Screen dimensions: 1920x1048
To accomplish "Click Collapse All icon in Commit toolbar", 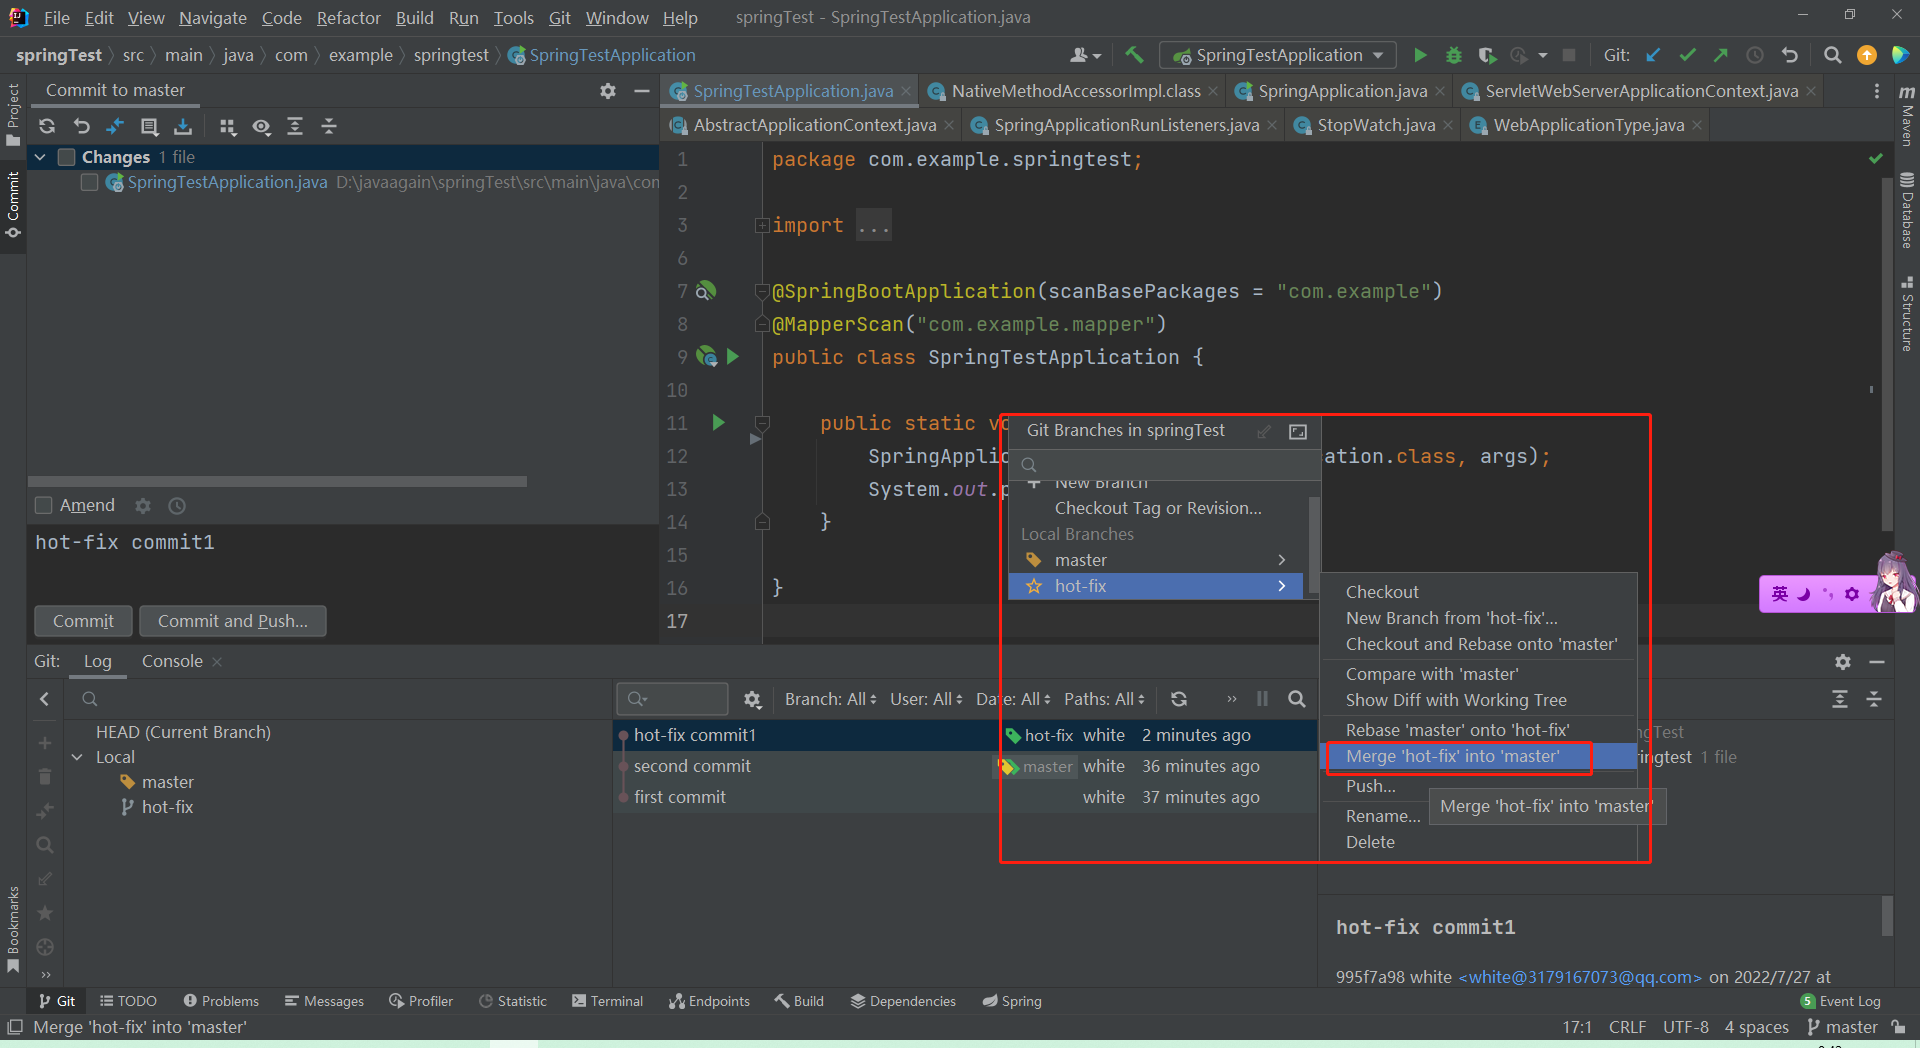I will pos(329,126).
